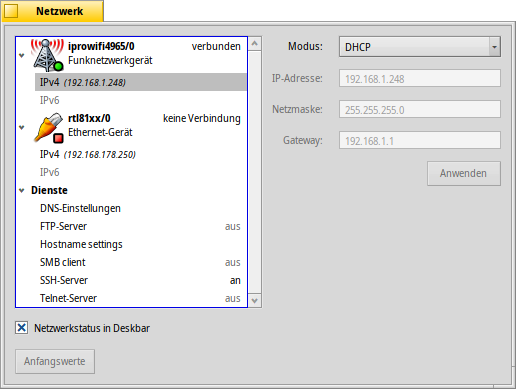Select the IPv6 entry under iprowifi4965/0

click(x=131, y=100)
